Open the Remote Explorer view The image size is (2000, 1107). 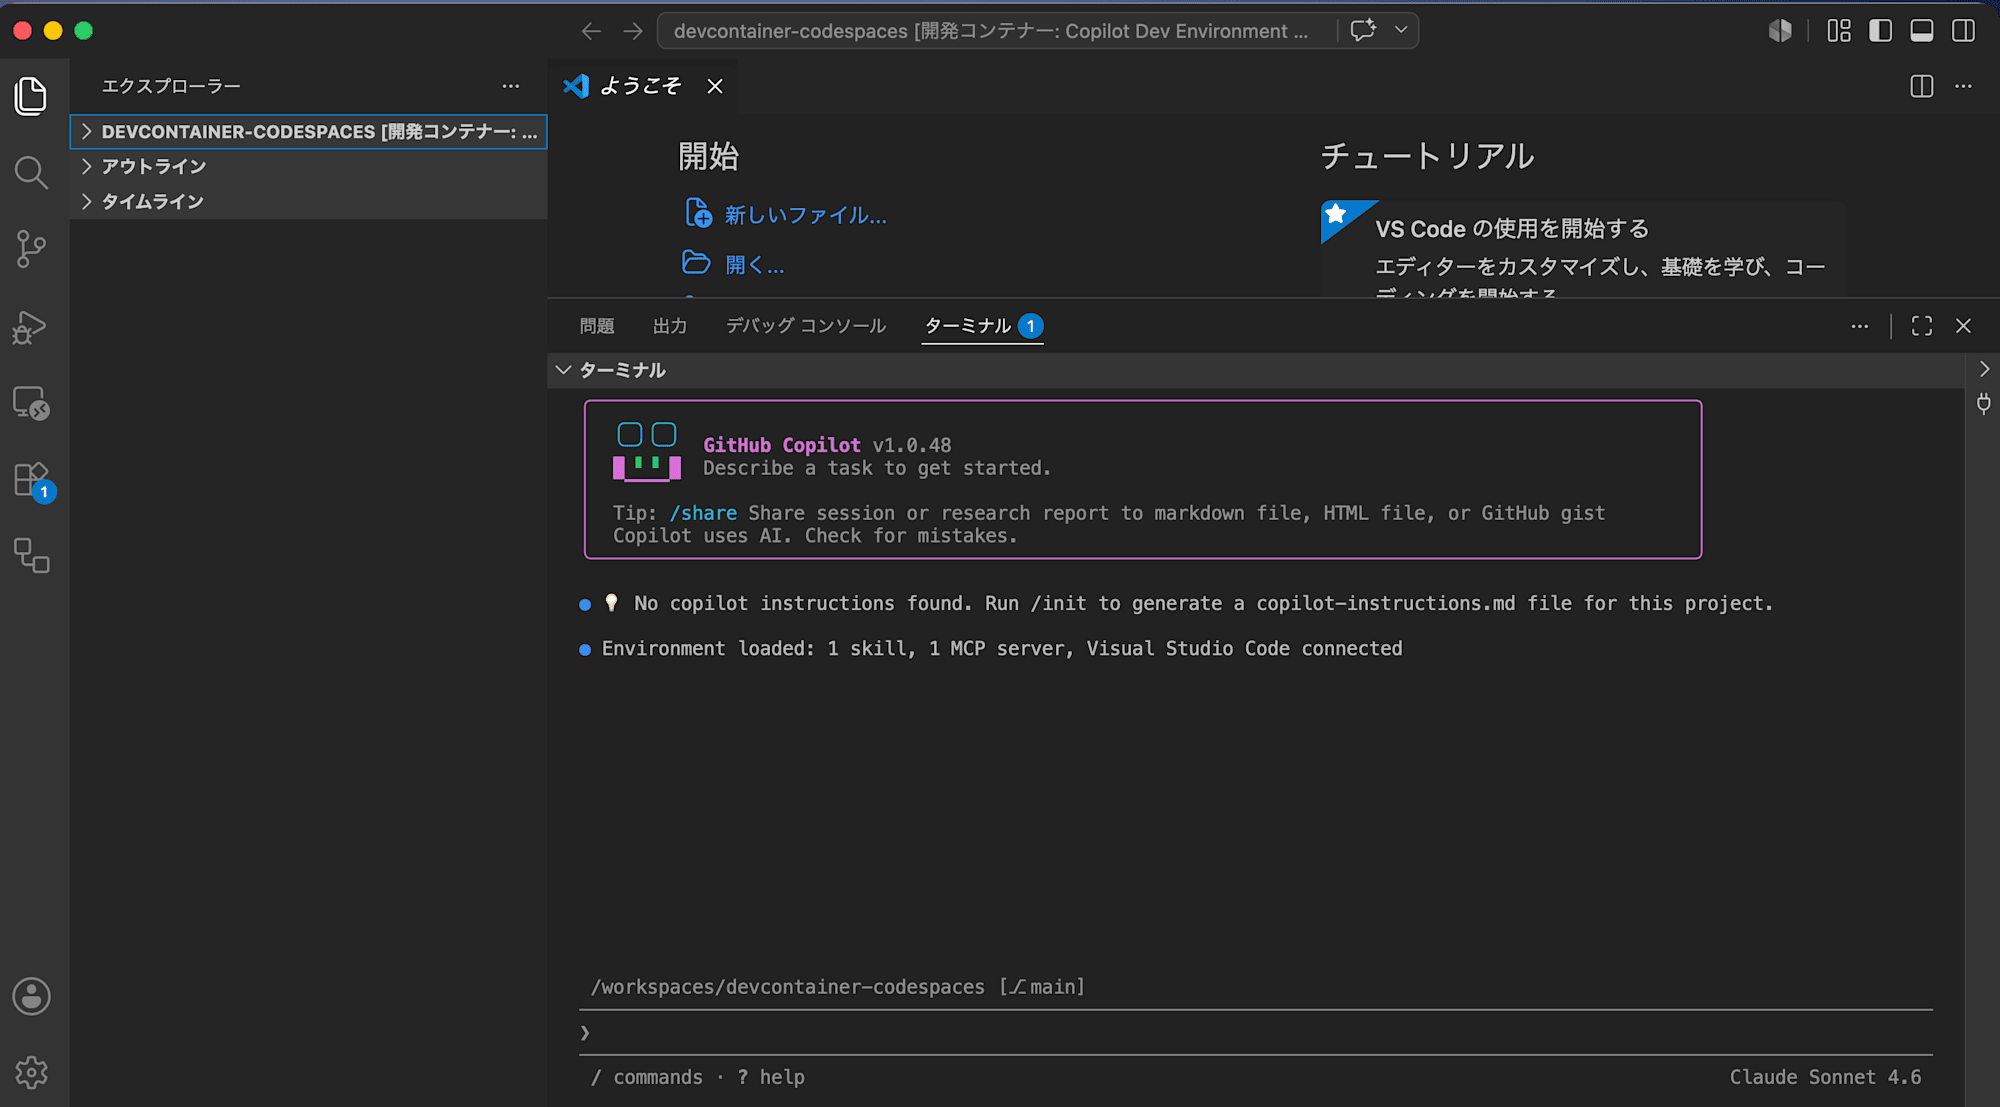pyautogui.click(x=31, y=403)
